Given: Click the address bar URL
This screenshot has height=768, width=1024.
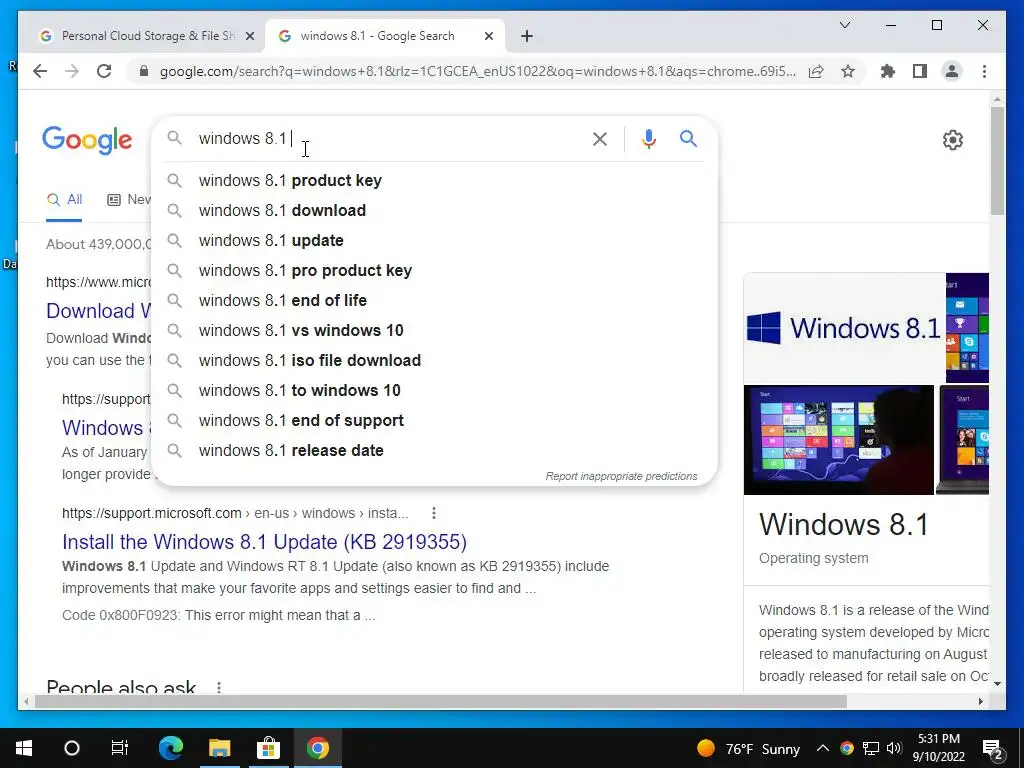Looking at the screenshot, I should coord(477,71).
